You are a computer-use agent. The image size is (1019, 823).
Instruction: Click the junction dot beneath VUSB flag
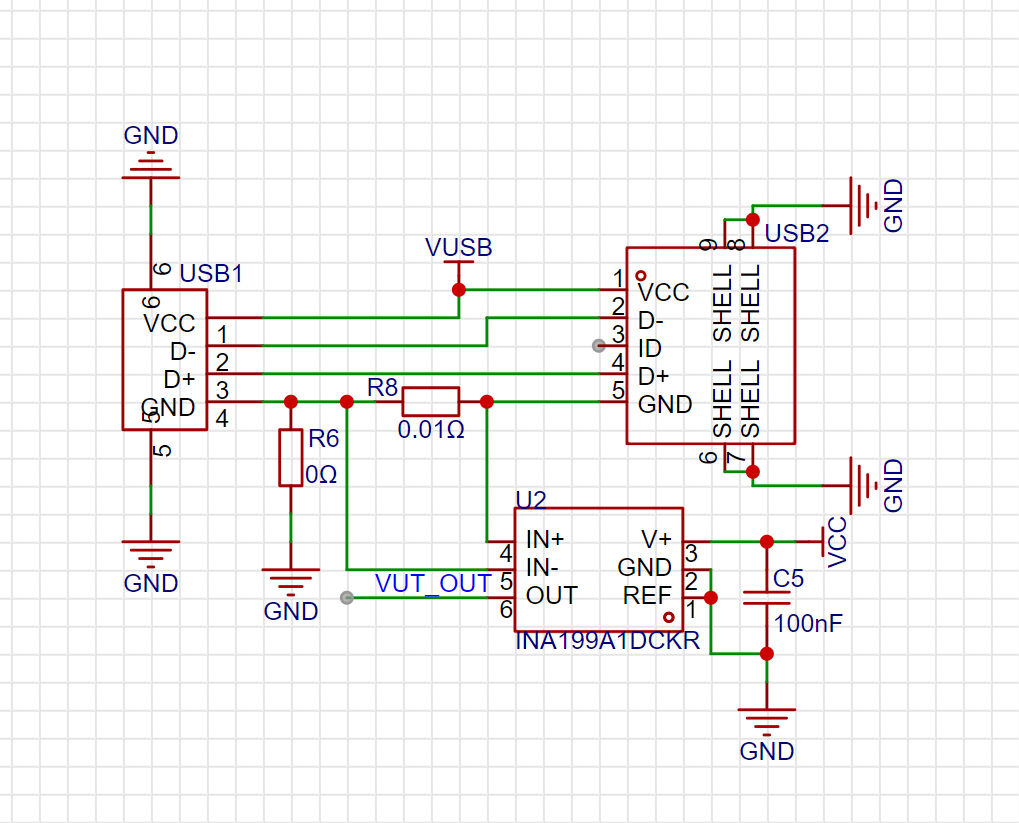click(459, 290)
